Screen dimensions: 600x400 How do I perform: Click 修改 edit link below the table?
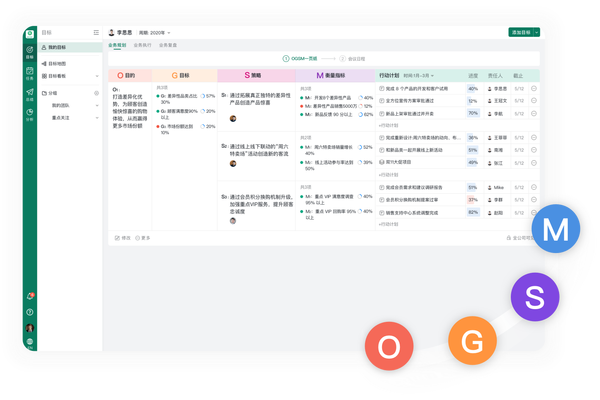[x=122, y=238]
